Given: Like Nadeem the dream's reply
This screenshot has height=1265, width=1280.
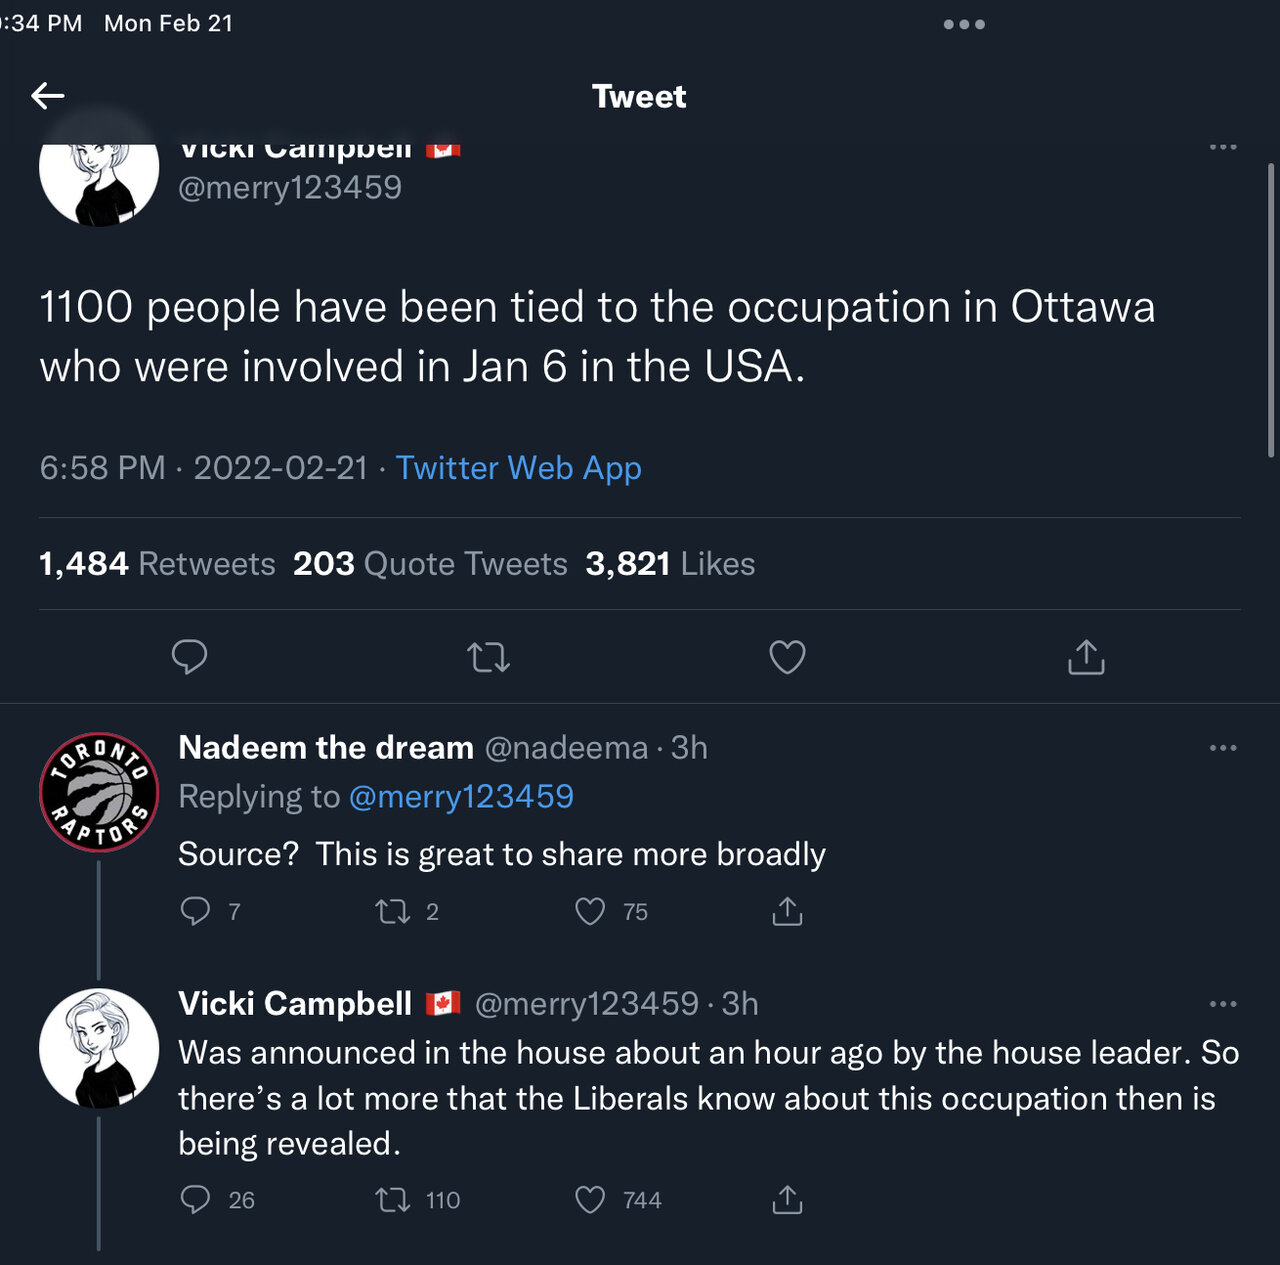Looking at the screenshot, I should click(x=590, y=911).
